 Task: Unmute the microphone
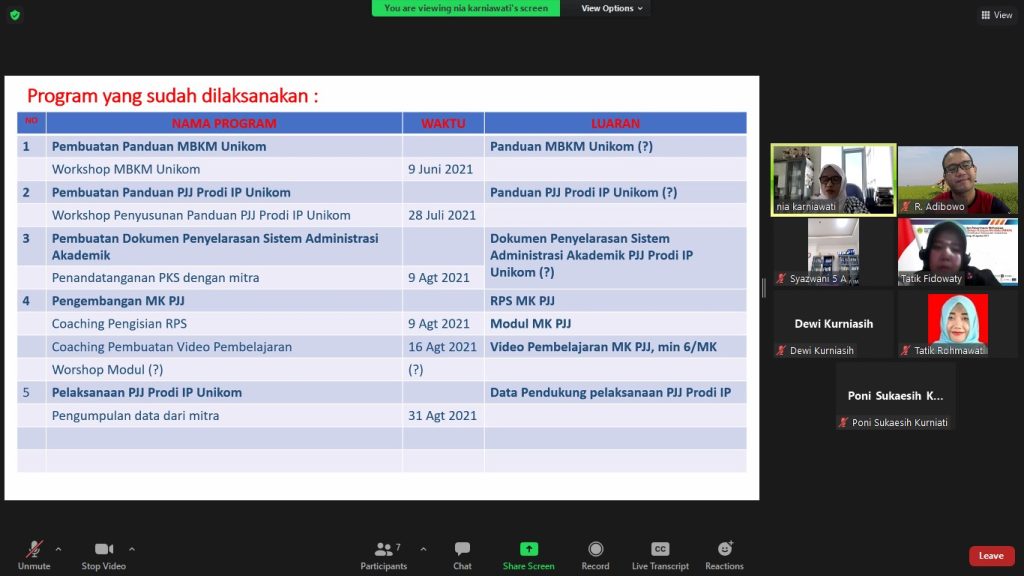(x=34, y=555)
